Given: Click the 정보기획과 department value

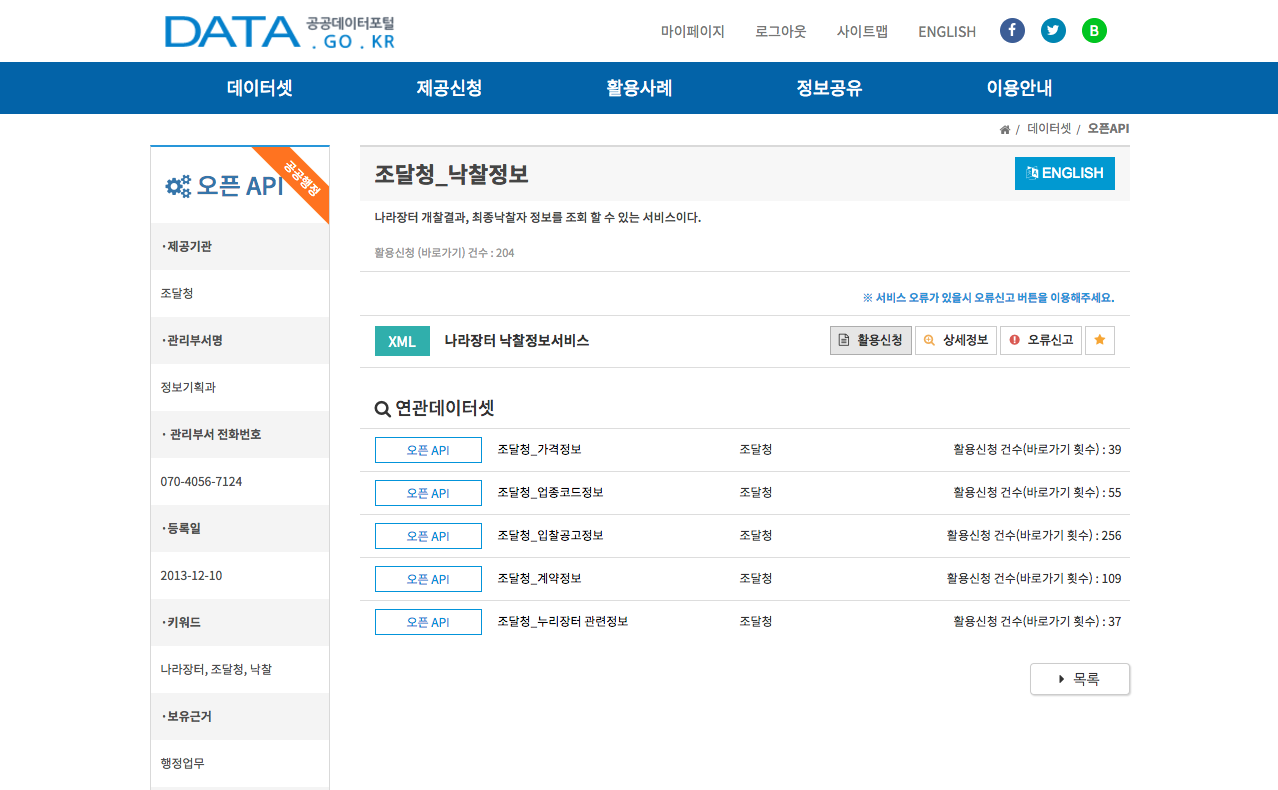Looking at the screenshot, I should point(188,388).
